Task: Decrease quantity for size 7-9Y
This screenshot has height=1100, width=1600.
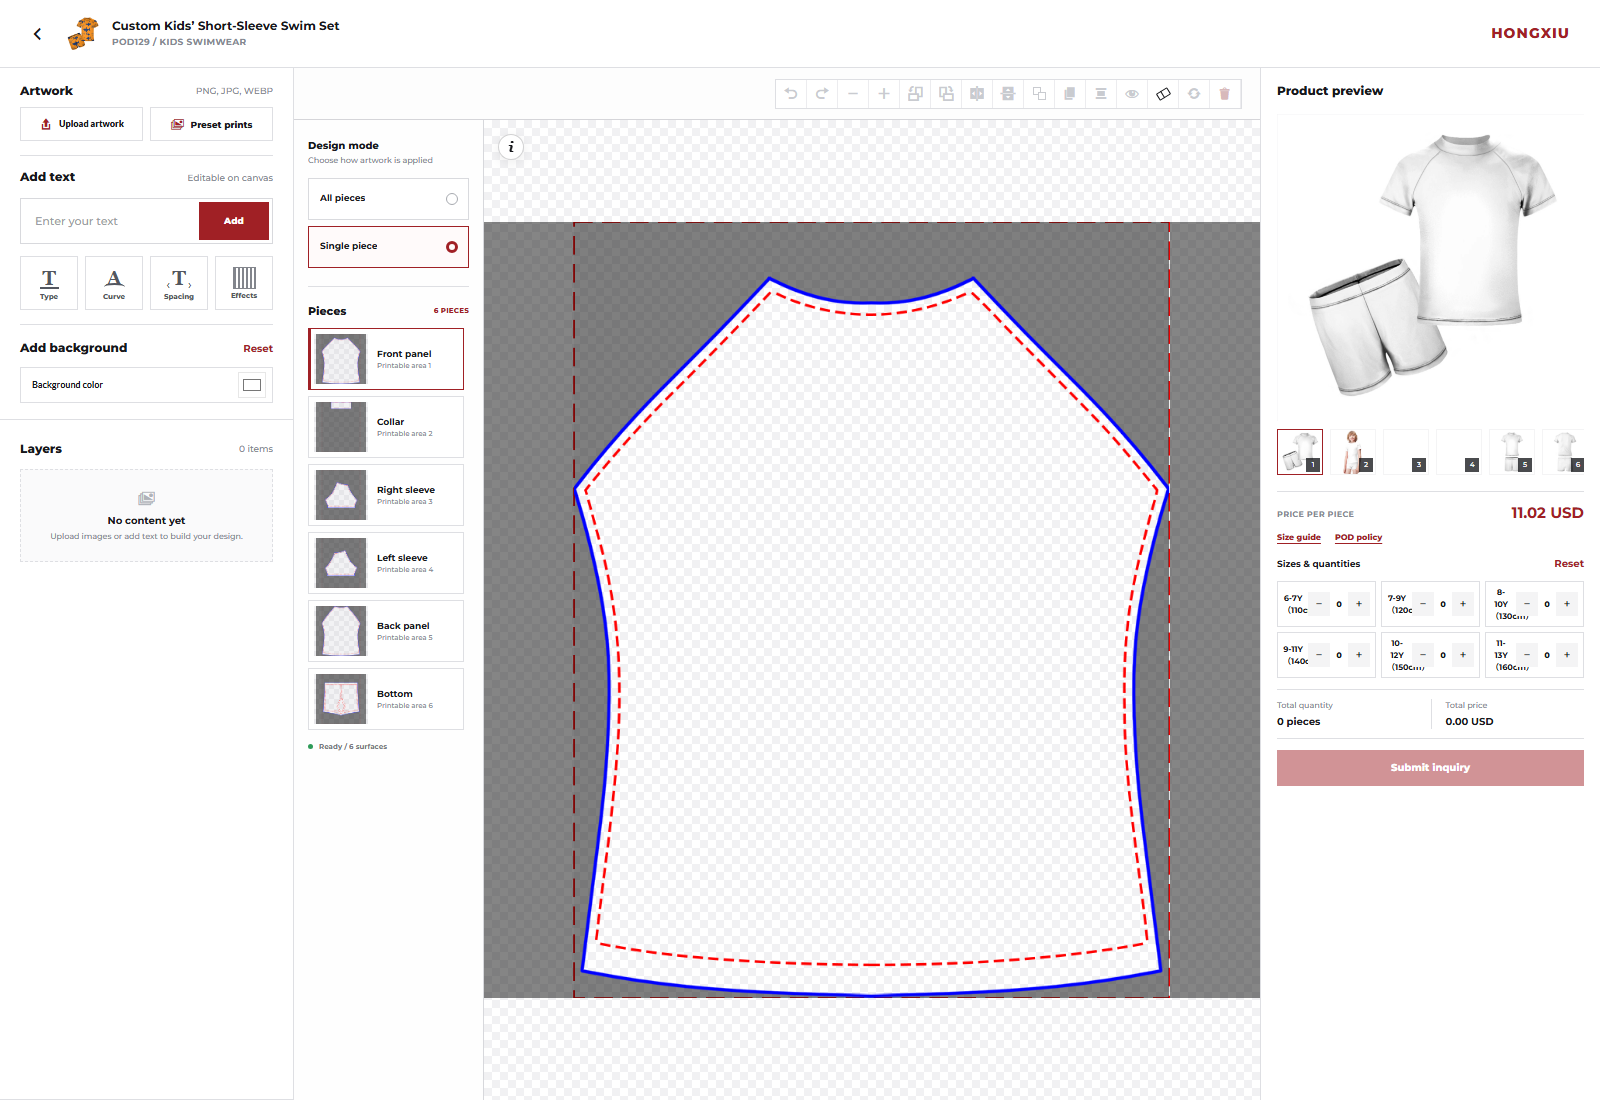Action: [x=1423, y=604]
